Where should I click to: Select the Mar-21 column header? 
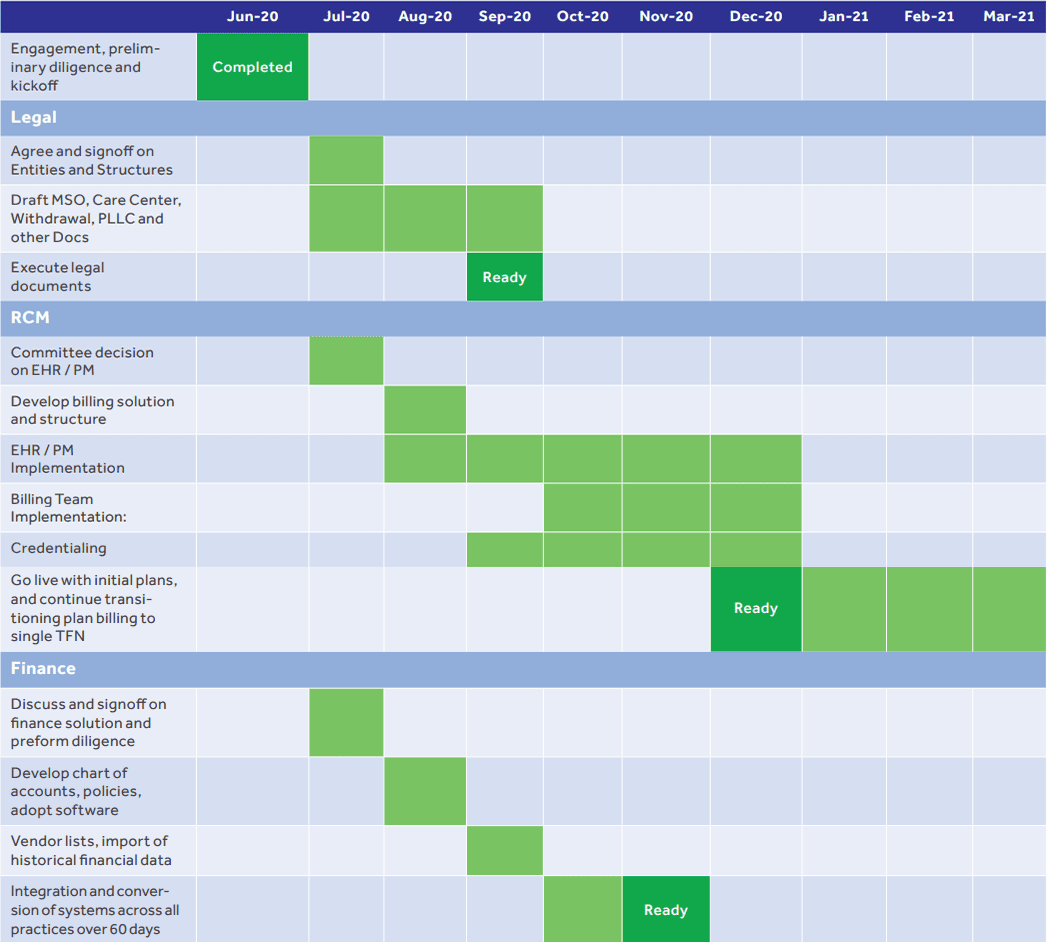1008,16
